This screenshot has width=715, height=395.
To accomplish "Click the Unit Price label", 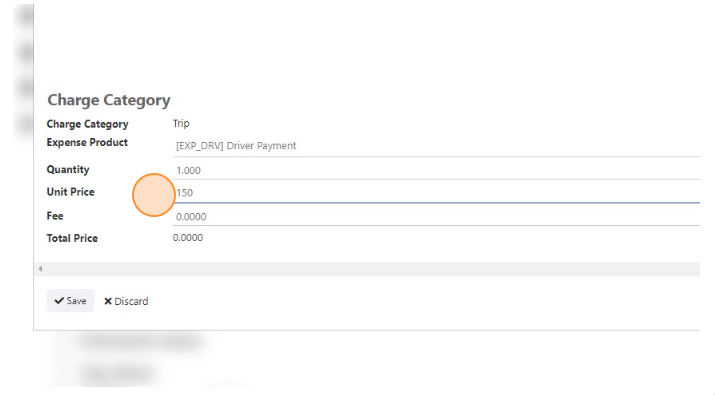I will pyautogui.click(x=71, y=192).
